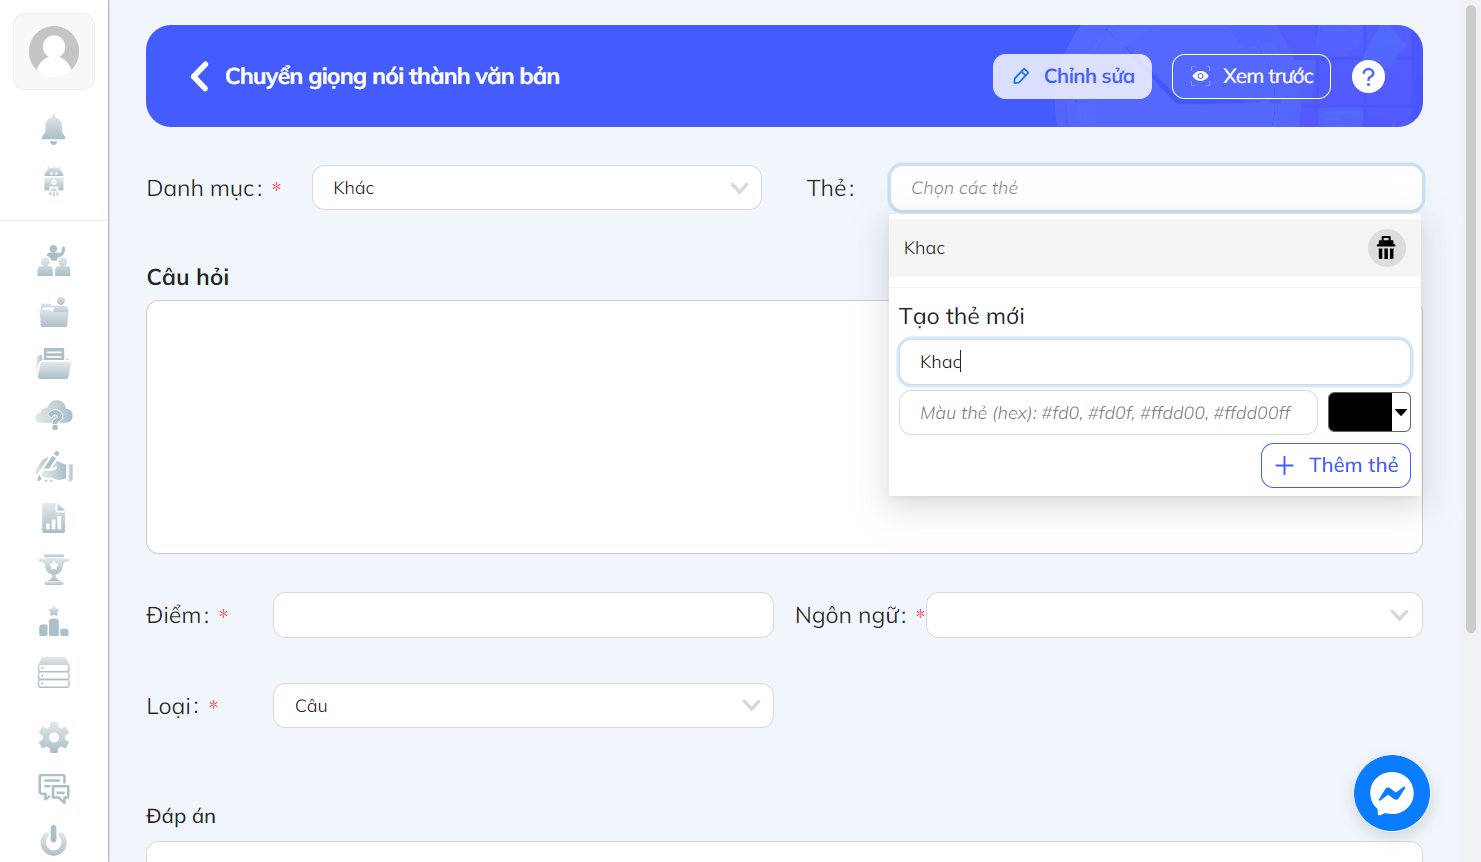
Task: Focus the Chọn các thẻ tag field
Action: (x=1156, y=188)
